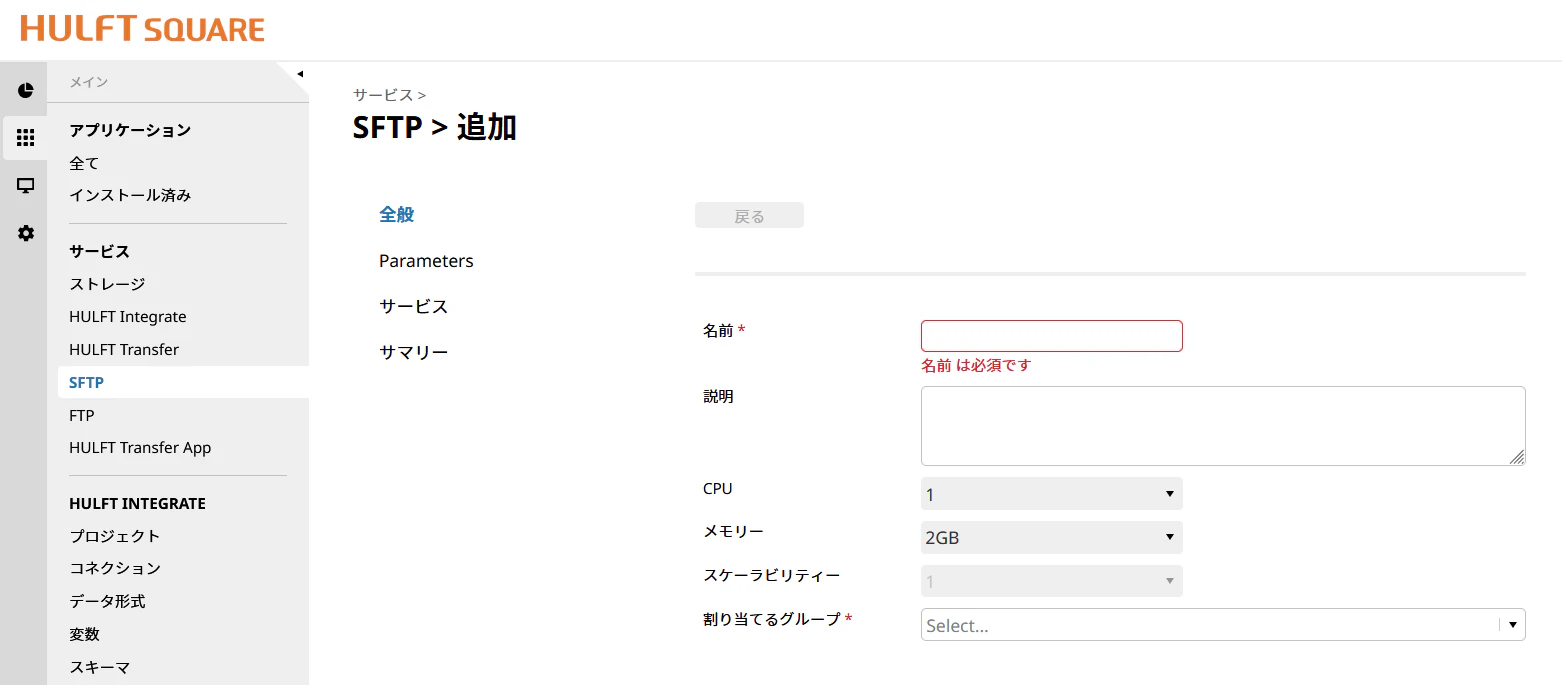Expand the 割り当てるグループ Select dropdown arrow

(1512, 625)
